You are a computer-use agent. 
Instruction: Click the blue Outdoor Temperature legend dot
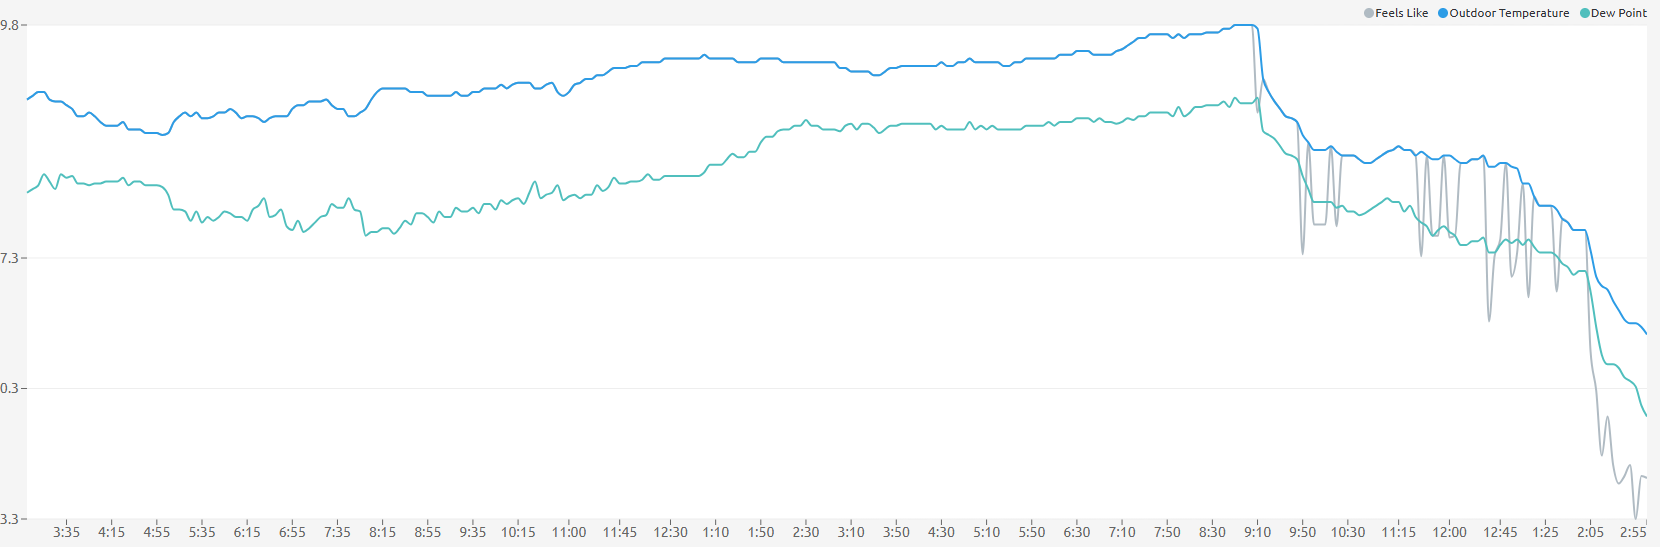coord(1443,13)
